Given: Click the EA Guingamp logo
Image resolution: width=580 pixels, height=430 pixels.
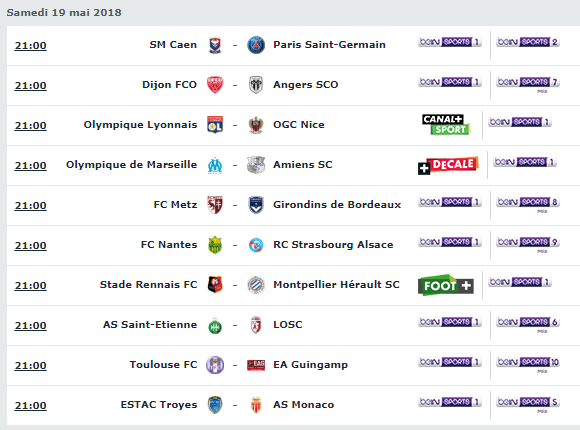Looking at the screenshot, I should (256, 365).
